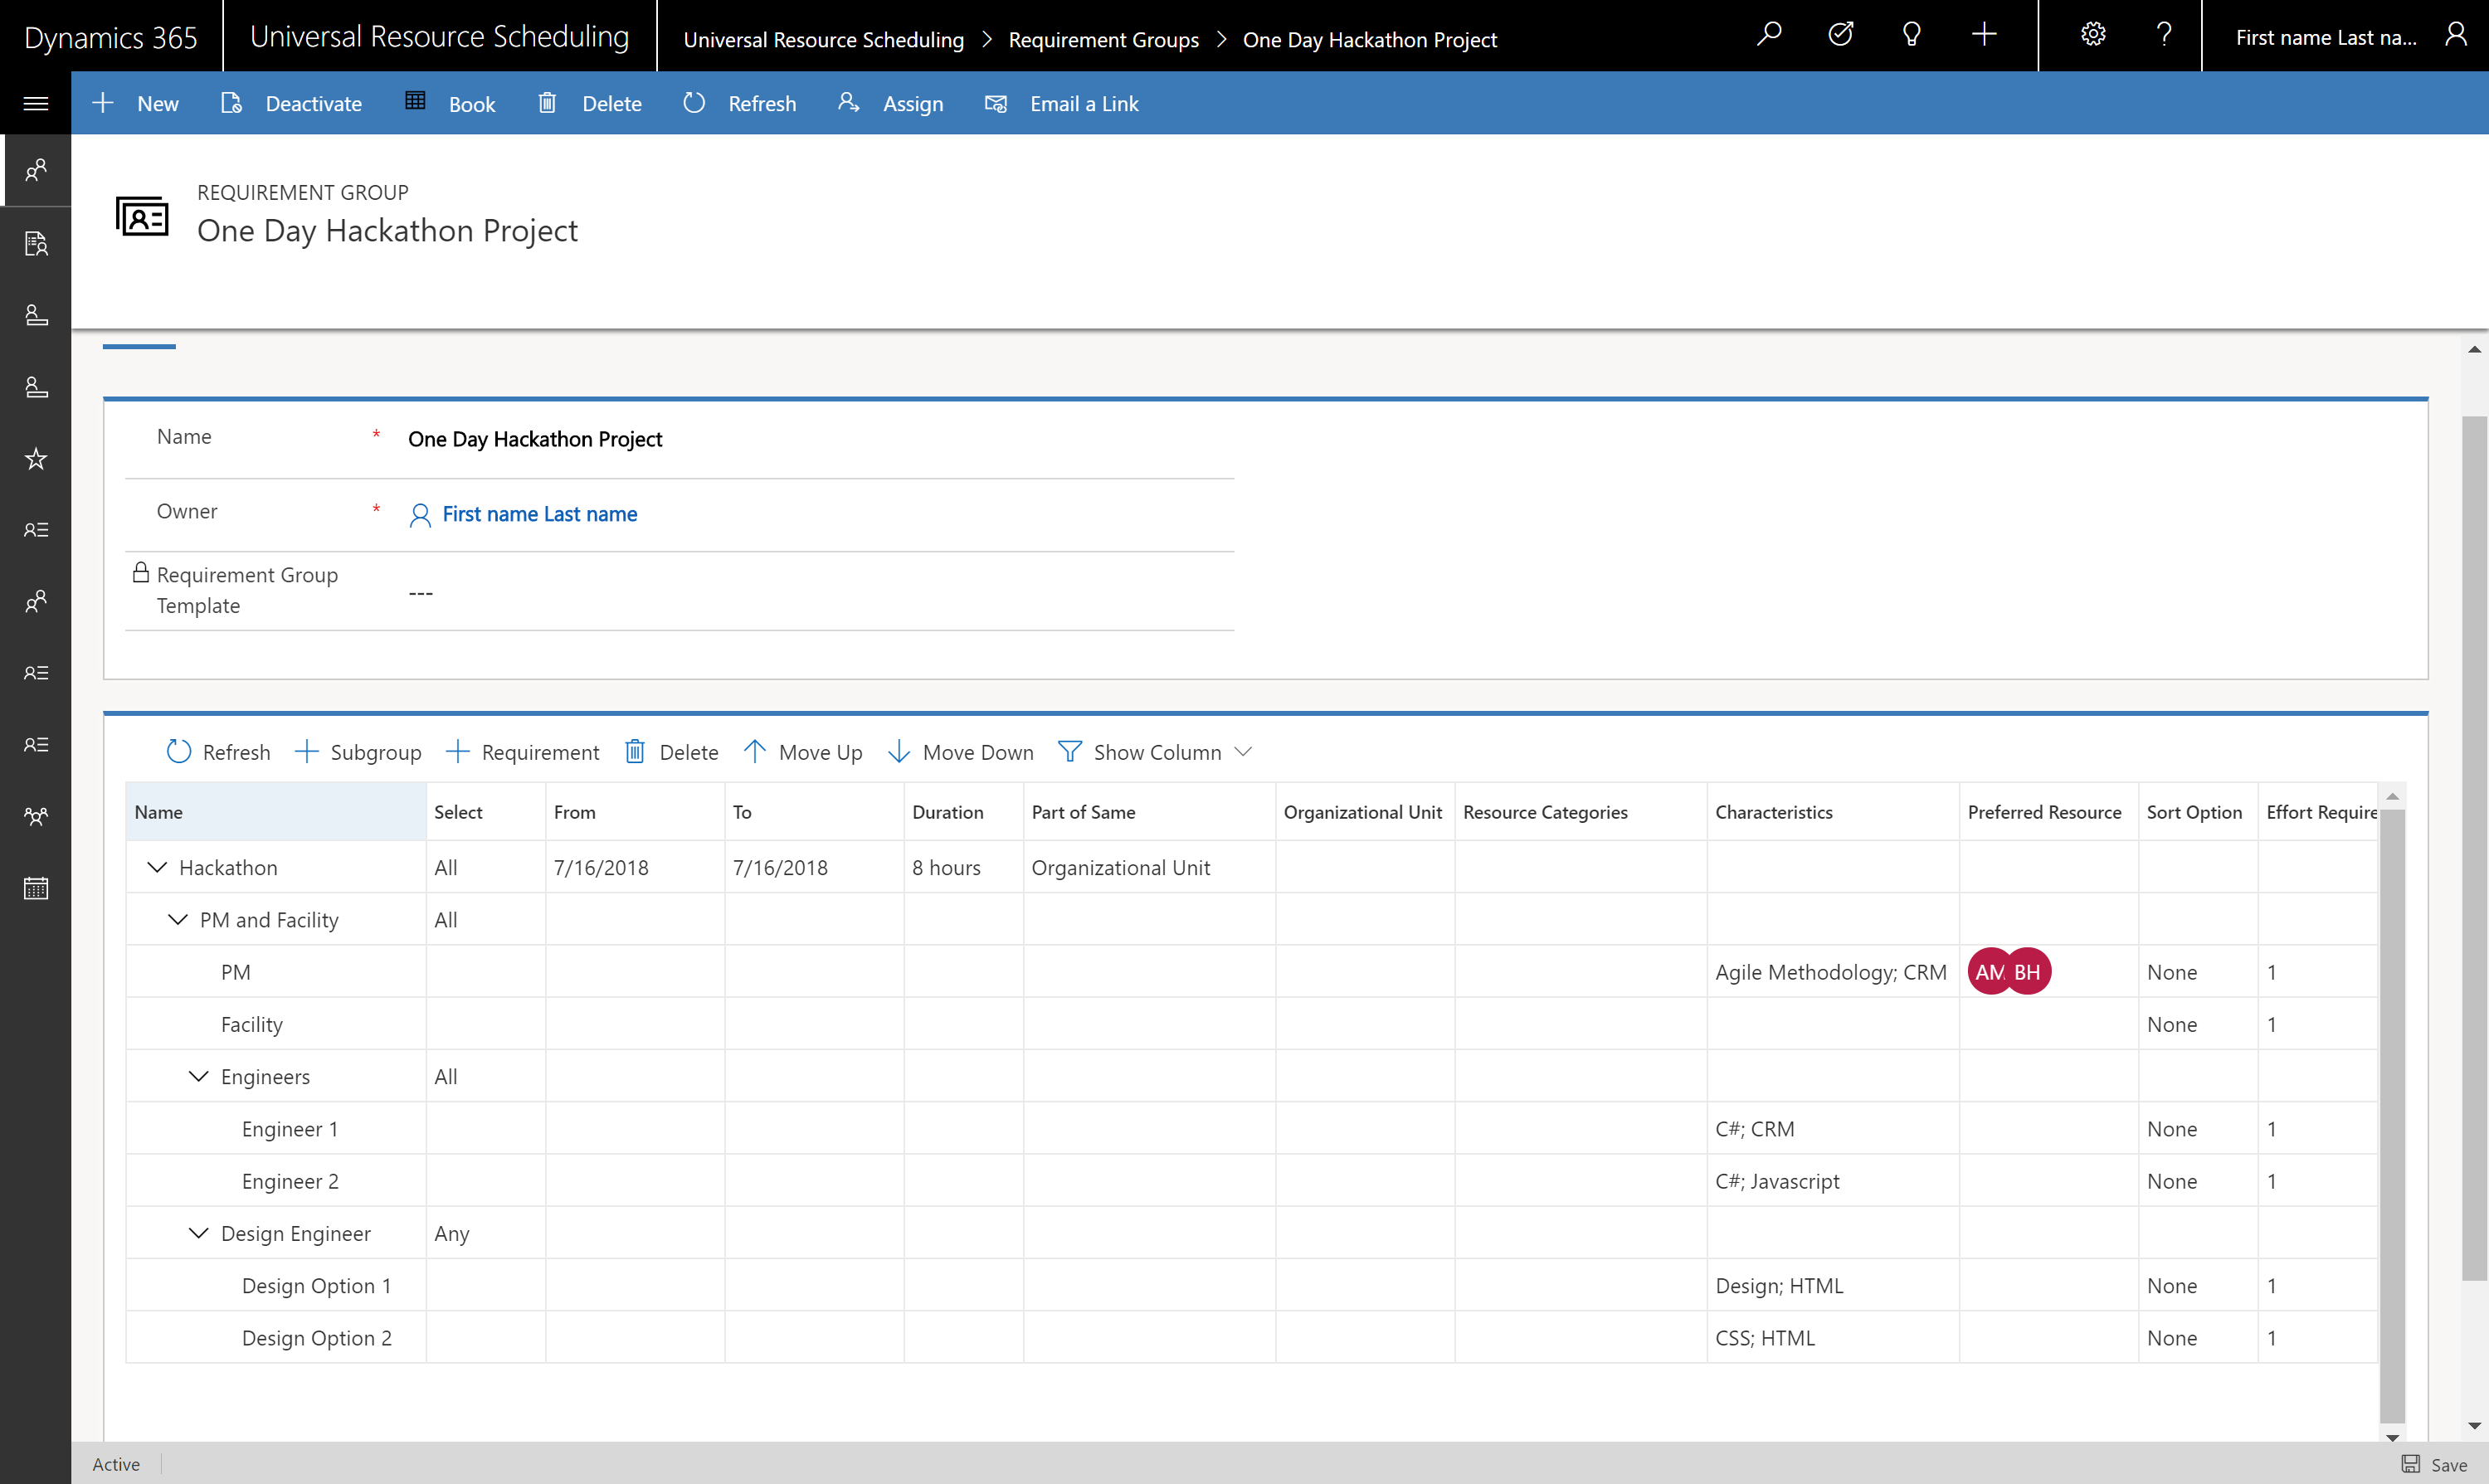Click the AM preferred resource badge
2489x1484 pixels.
[x=1986, y=971]
